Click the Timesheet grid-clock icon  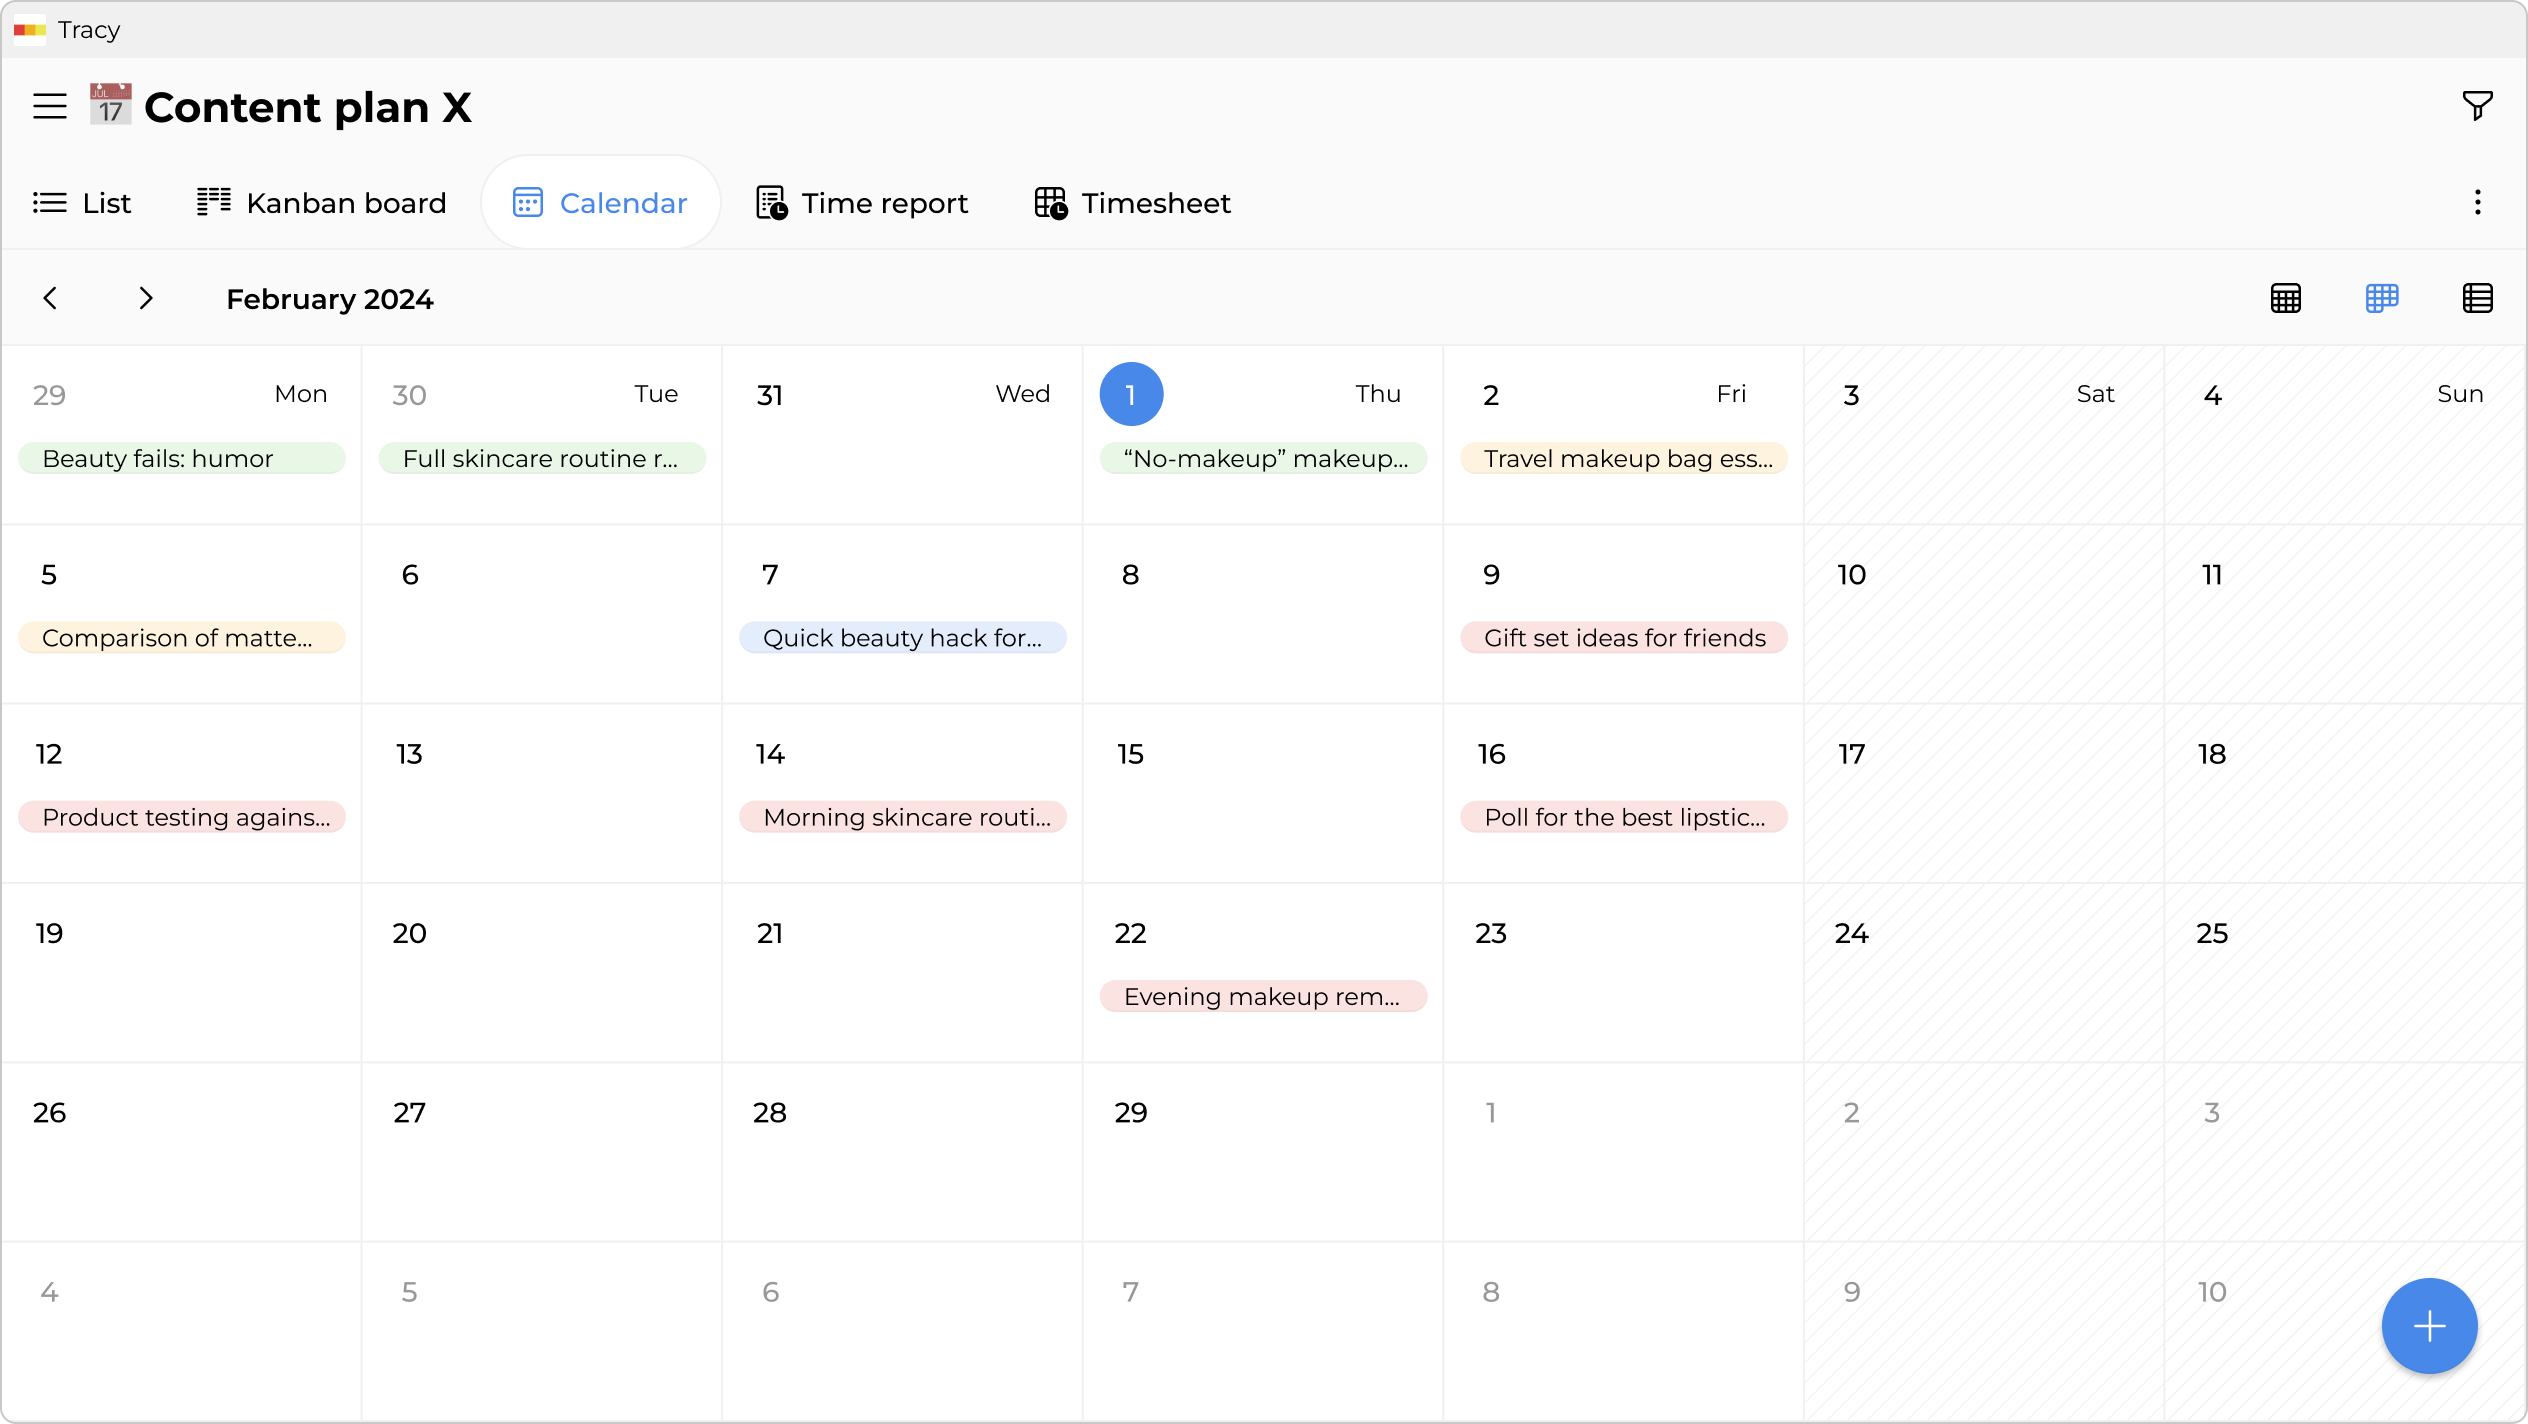point(1049,202)
